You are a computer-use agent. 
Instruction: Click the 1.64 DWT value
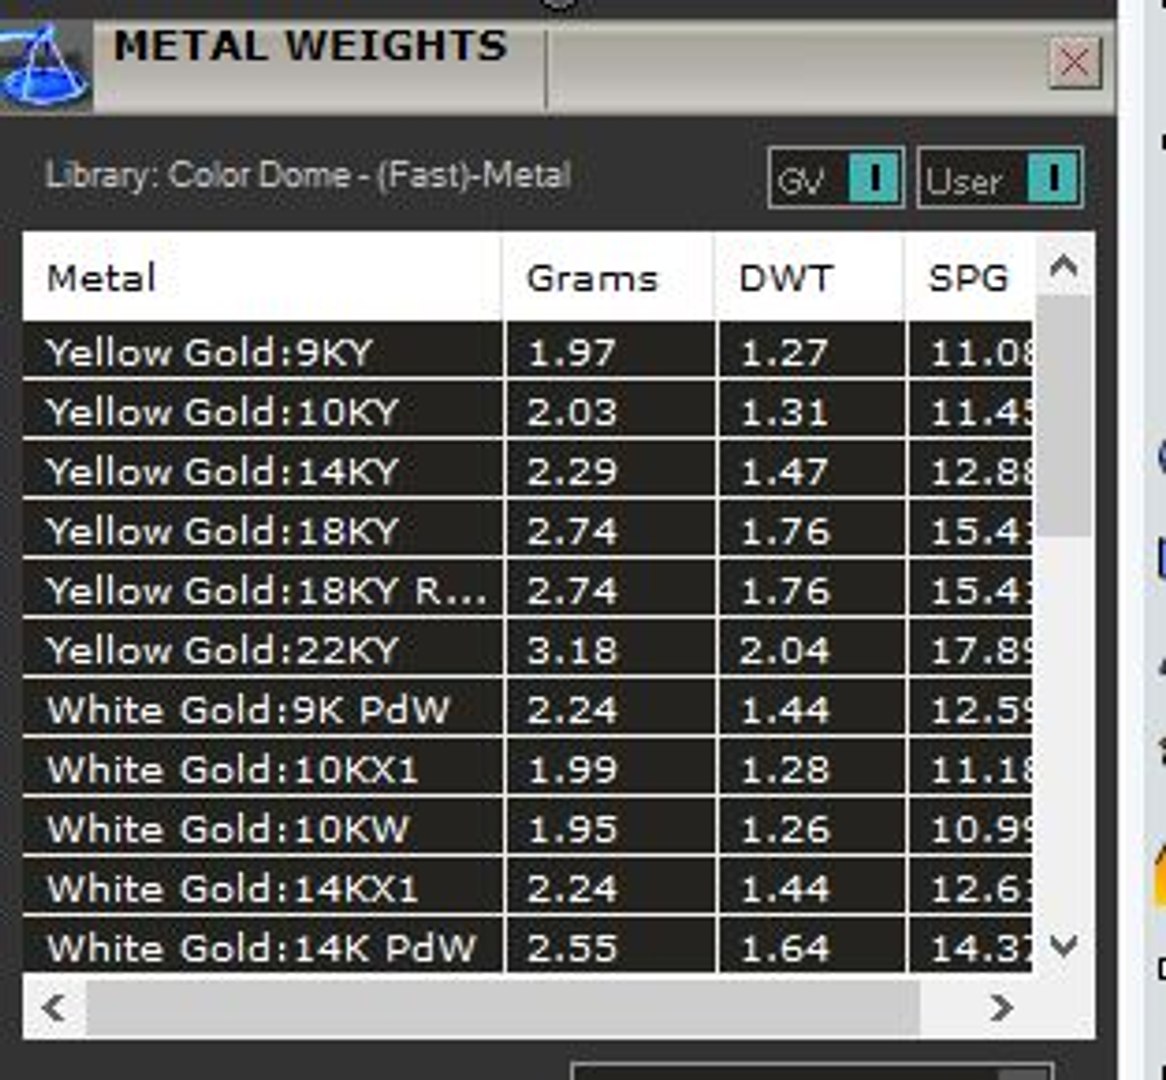[785, 948]
